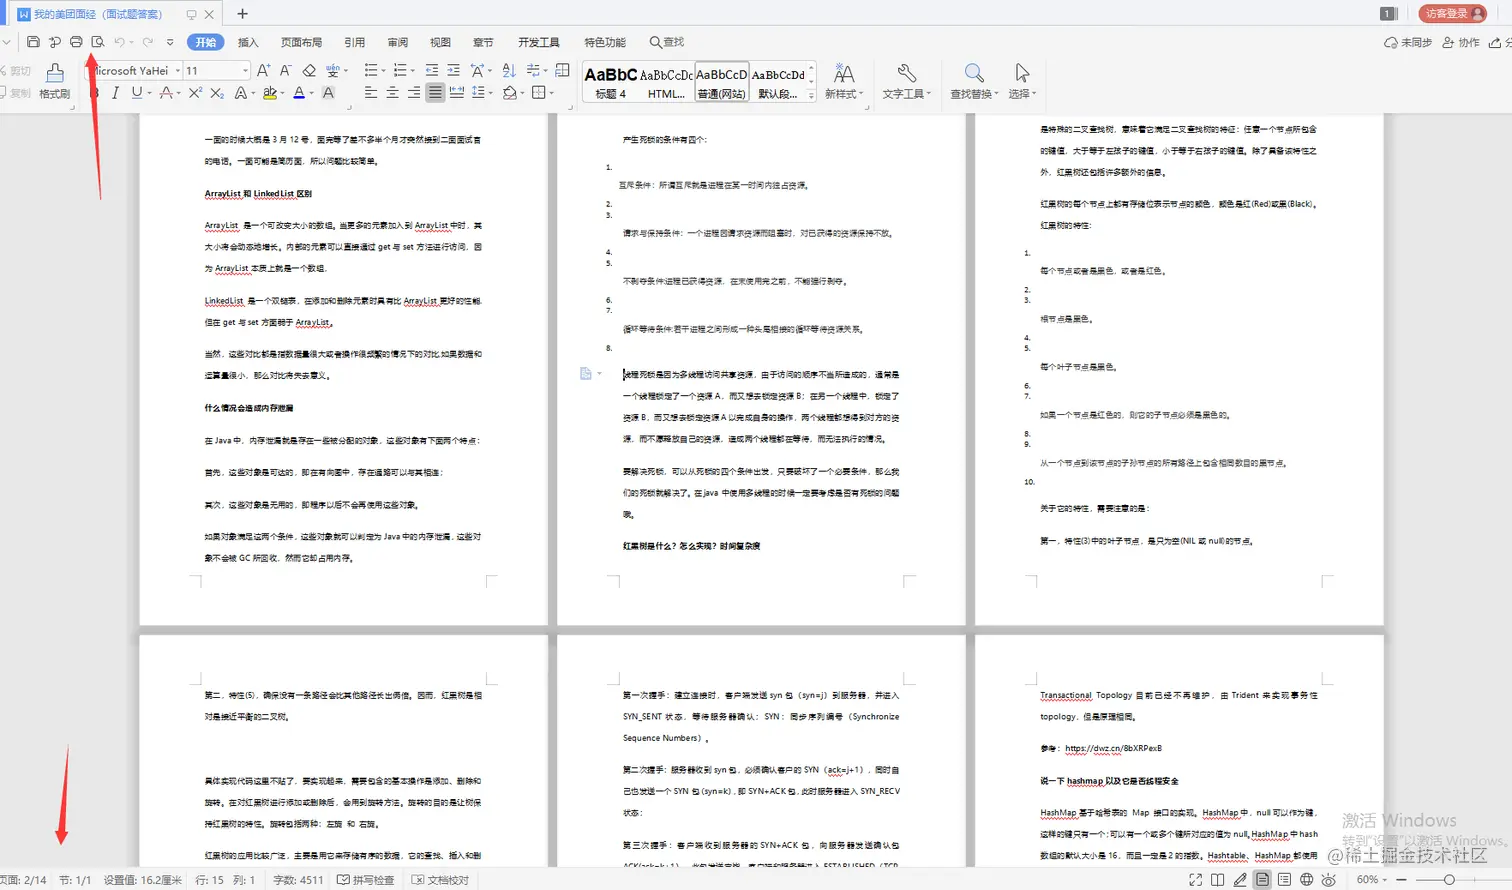Screen dimensions: 1512x890
Task: Click the Fullscreen icon in status bar
Action: 1195,880
